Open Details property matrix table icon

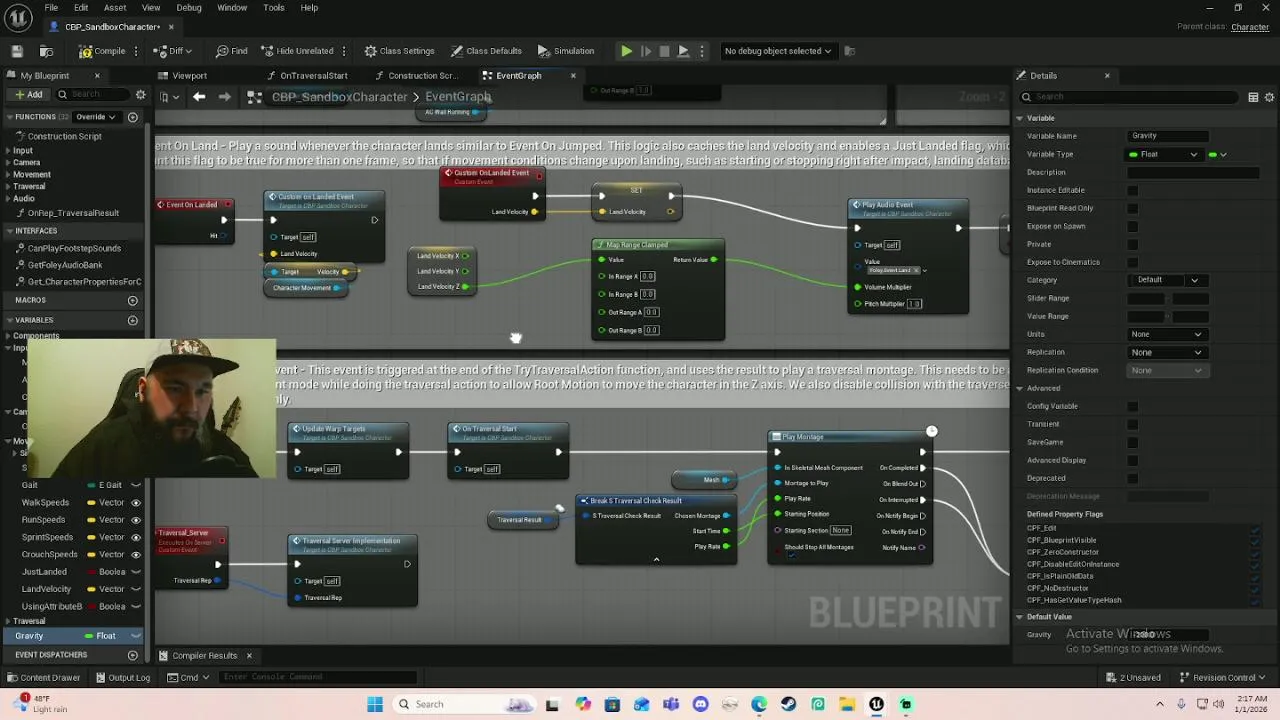click(1253, 97)
